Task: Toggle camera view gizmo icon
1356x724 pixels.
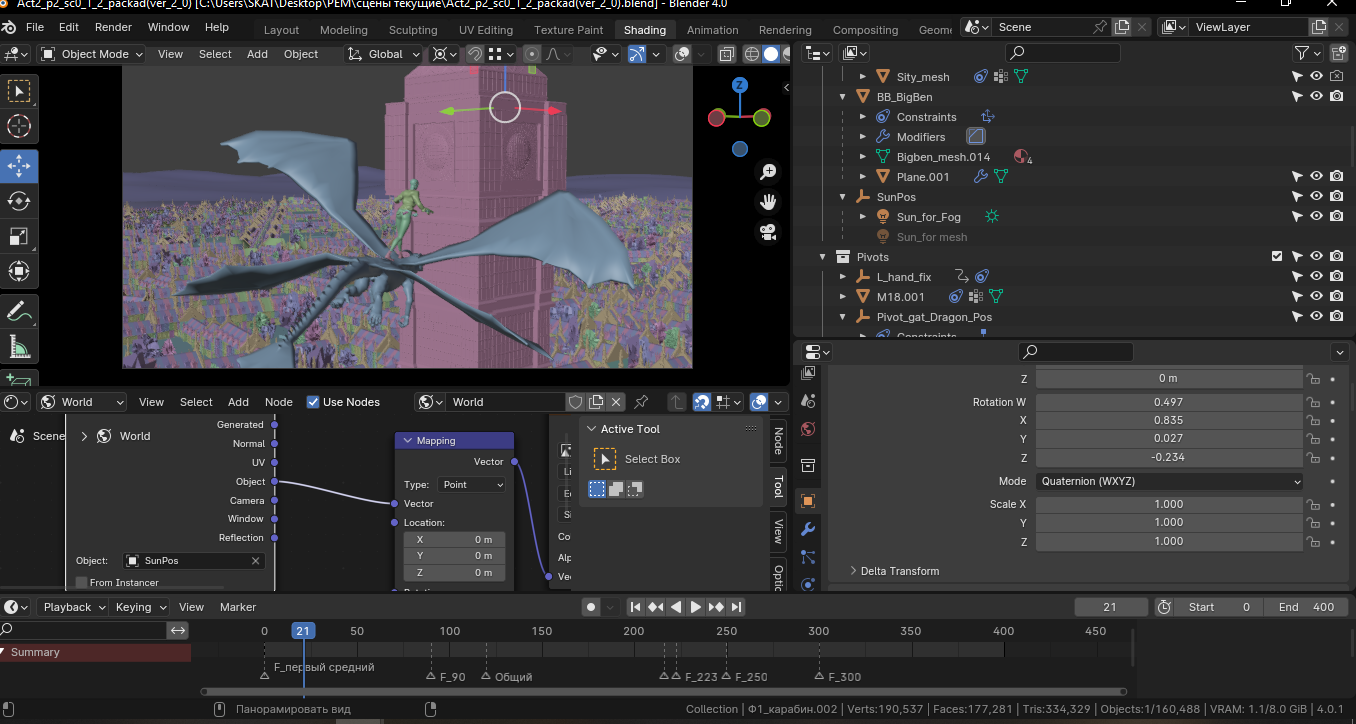Action: click(768, 232)
